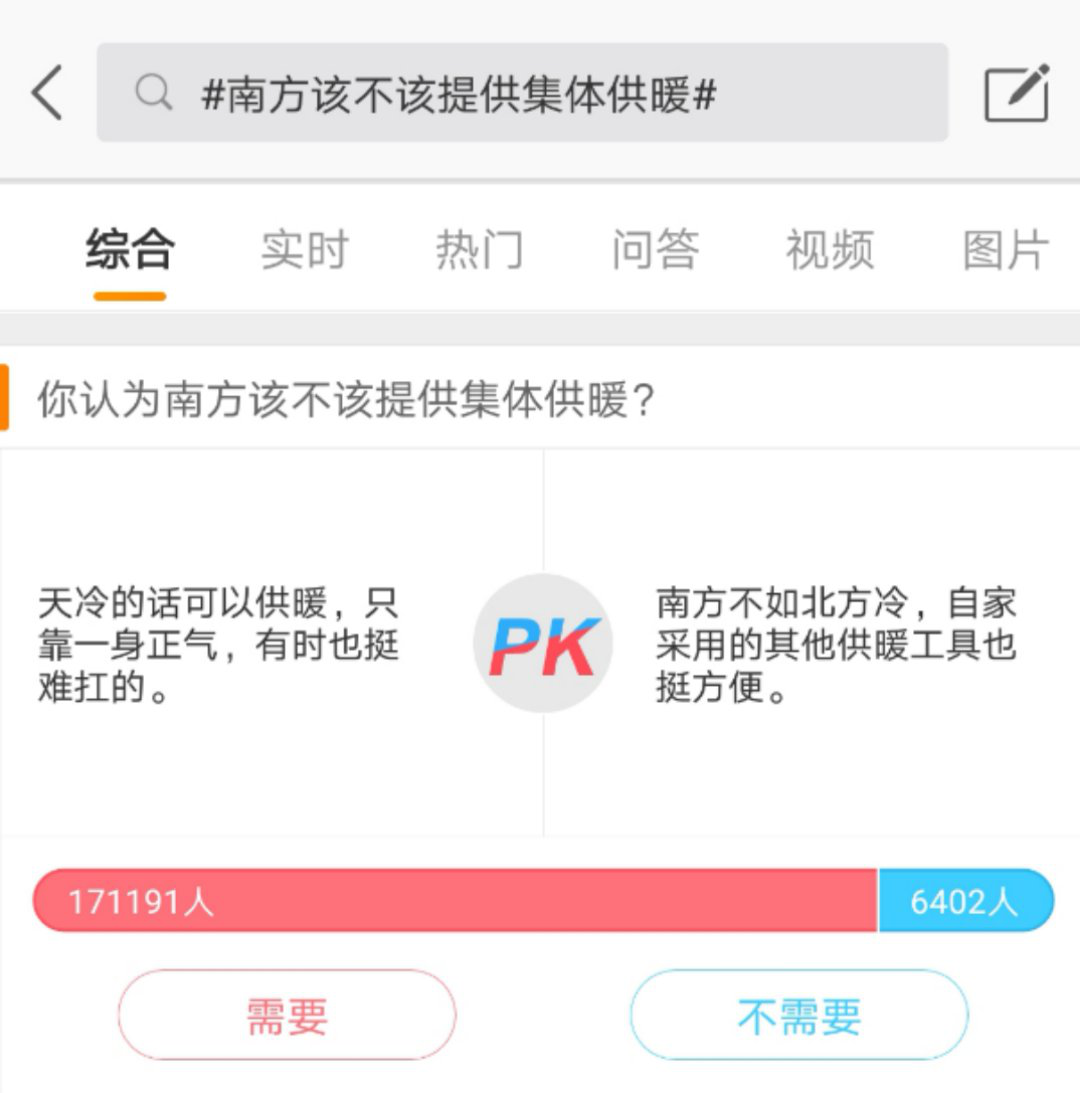Vote 不需要 in the poll
The height and width of the screenshot is (1093, 1080).
799,1015
